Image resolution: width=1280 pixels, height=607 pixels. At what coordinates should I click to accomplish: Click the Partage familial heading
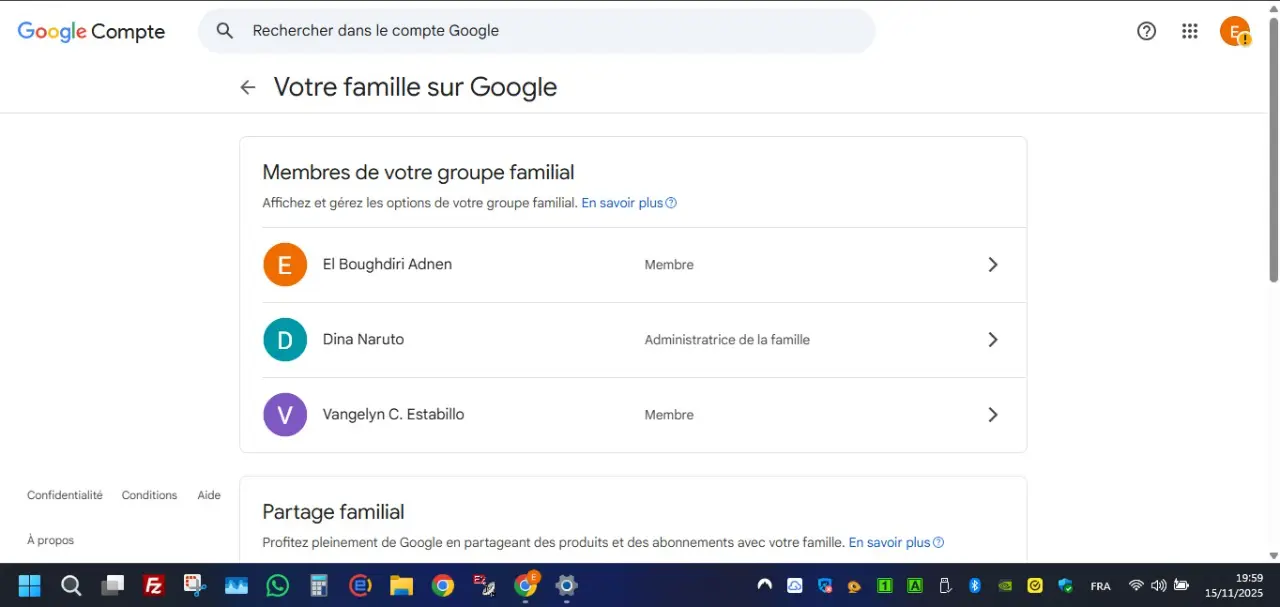[x=333, y=512]
